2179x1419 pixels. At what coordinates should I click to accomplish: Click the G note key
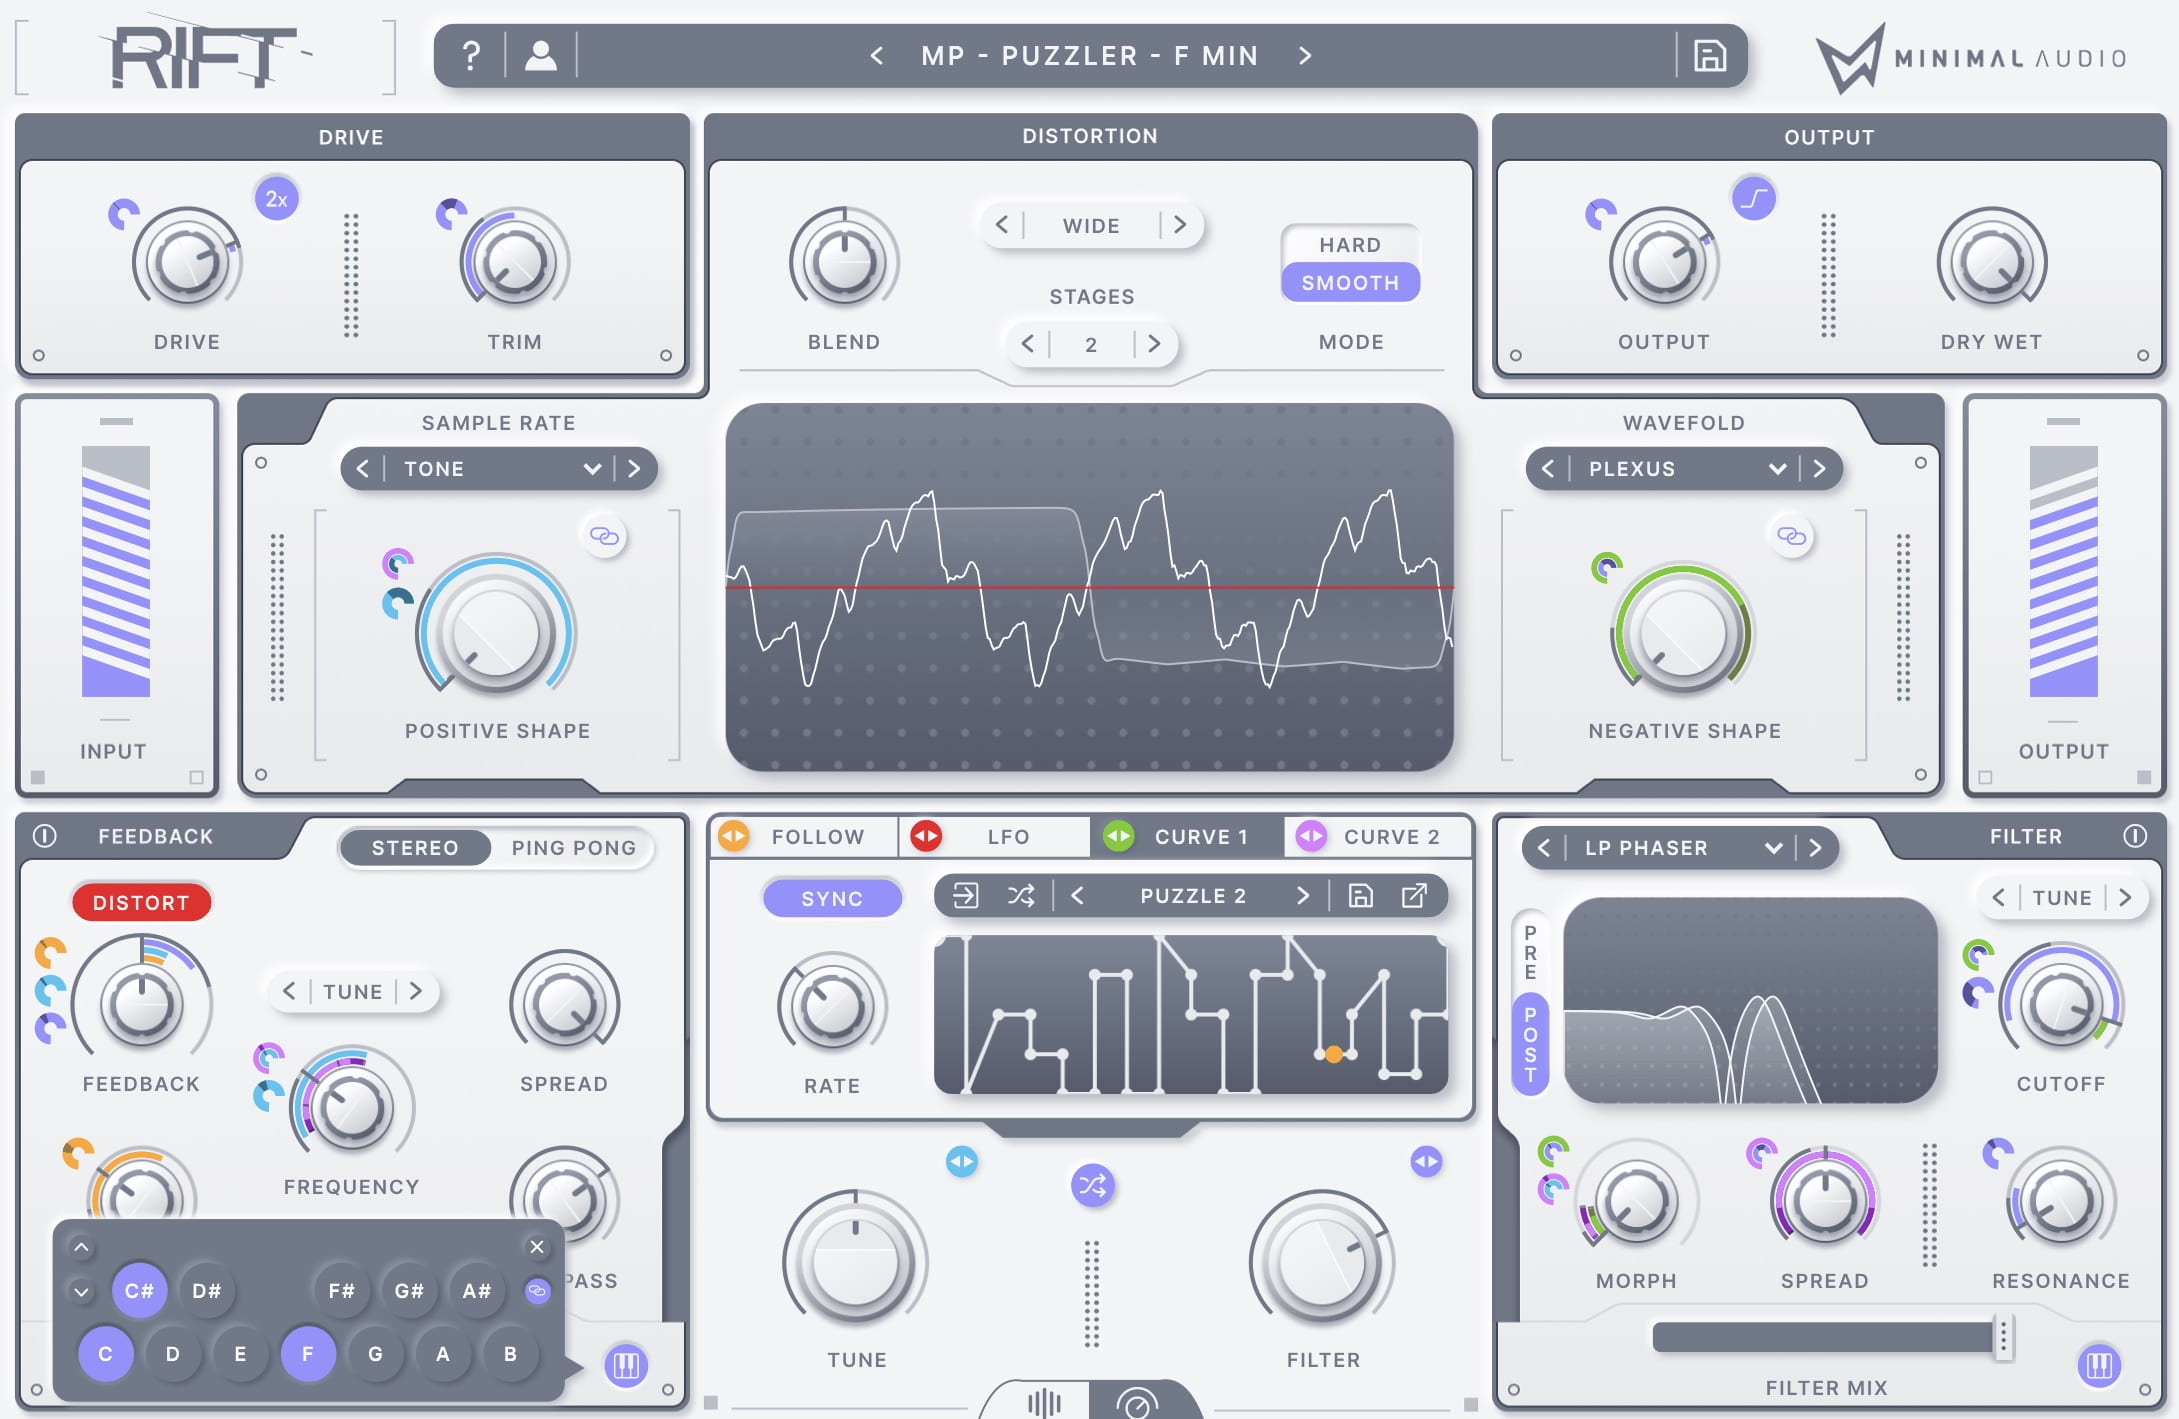pos(375,1354)
